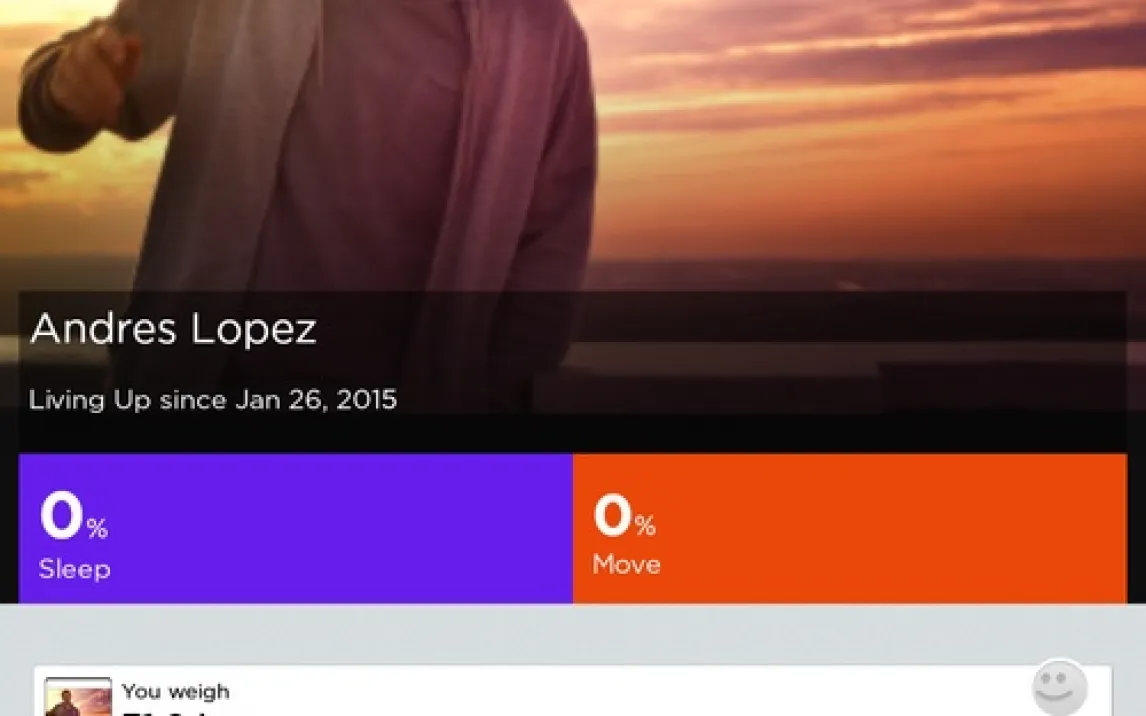Tap the partially visible weight value

pos(170,712)
